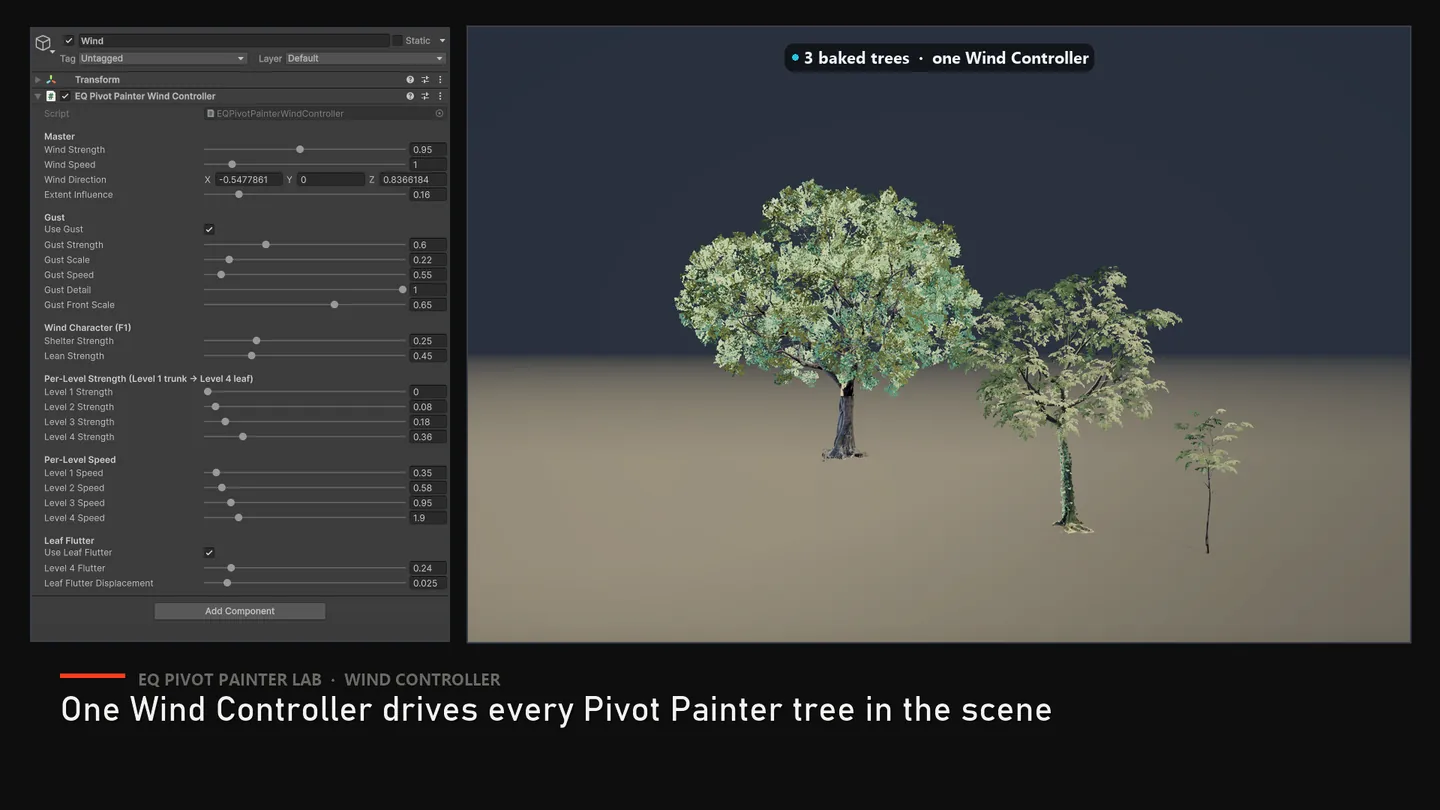Click the Wind Direction X value field
Viewport: 1440px width, 810px height.
(248, 180)
